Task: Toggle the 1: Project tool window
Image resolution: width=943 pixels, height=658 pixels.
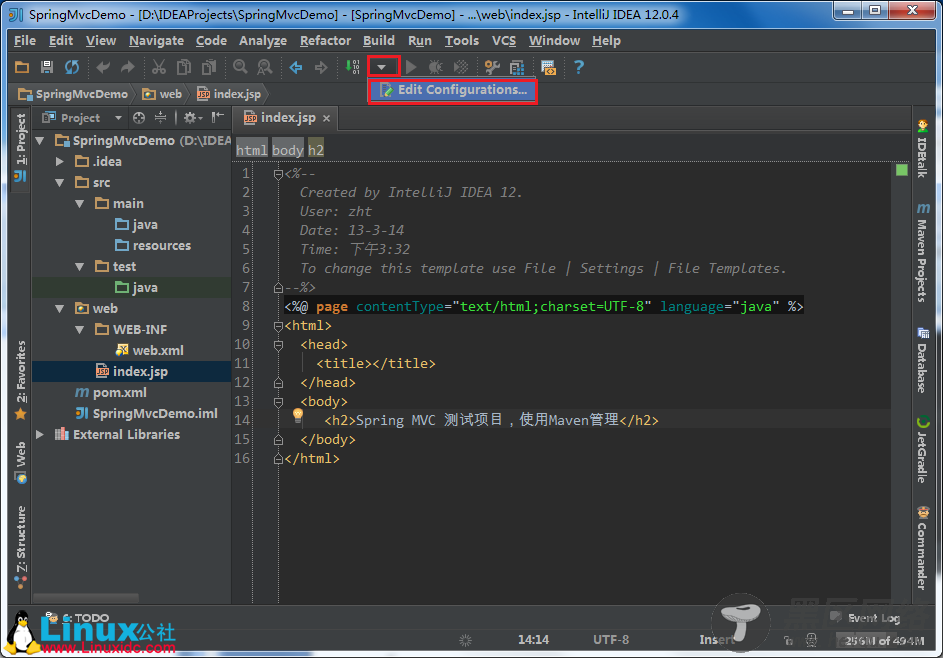Action: click(20, 147)
